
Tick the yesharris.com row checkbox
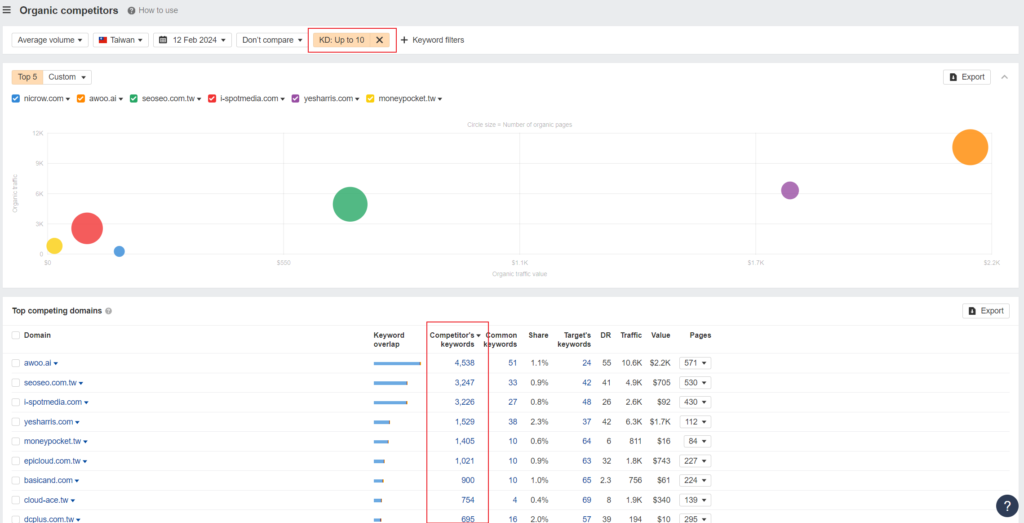[x=16, y=422]
